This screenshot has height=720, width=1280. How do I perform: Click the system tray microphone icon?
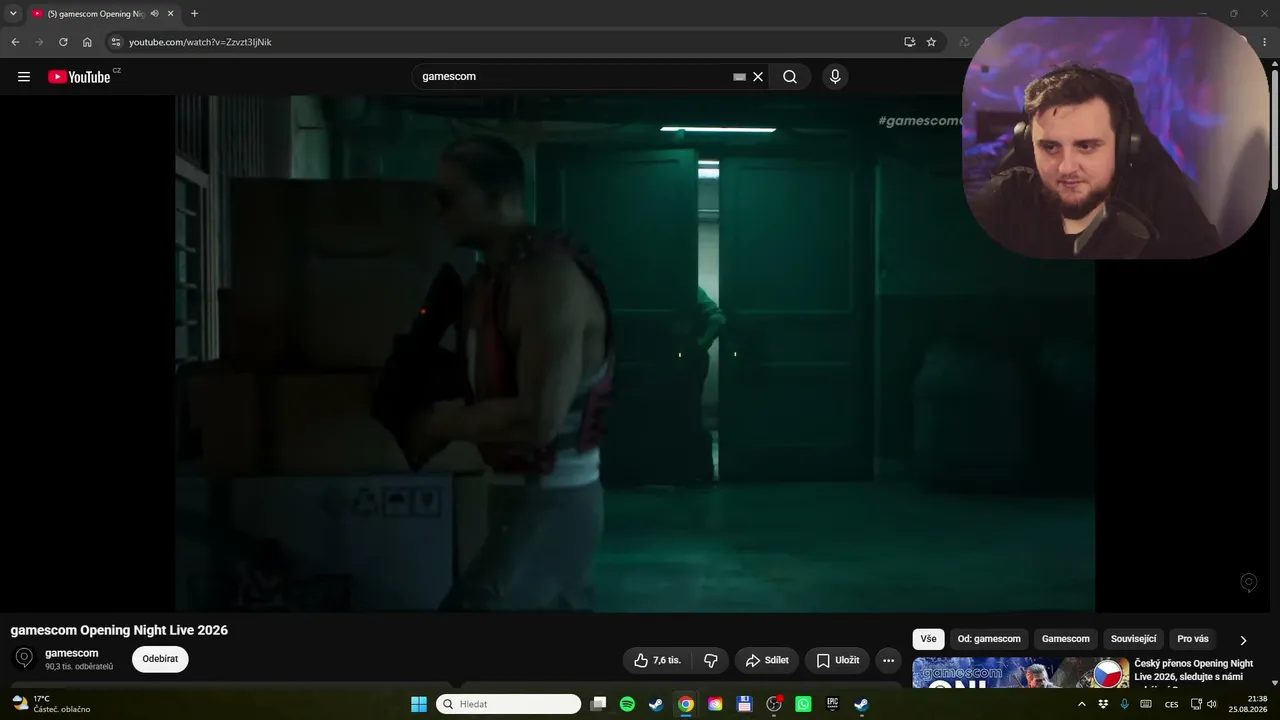coord(1125,704)
